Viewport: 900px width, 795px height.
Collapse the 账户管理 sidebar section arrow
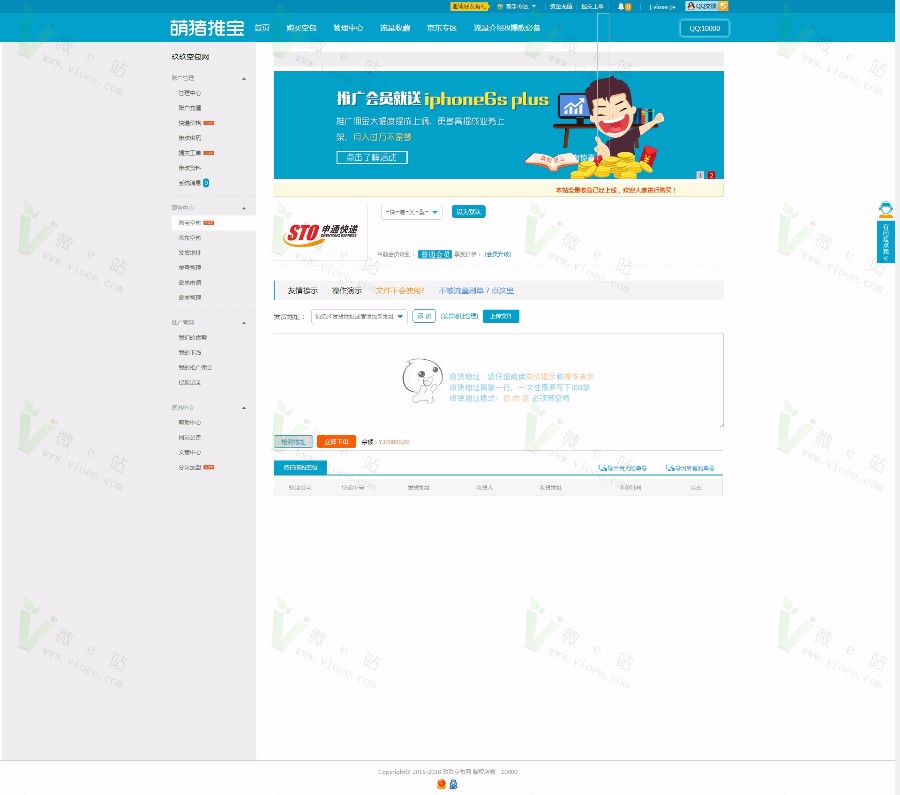244,79
